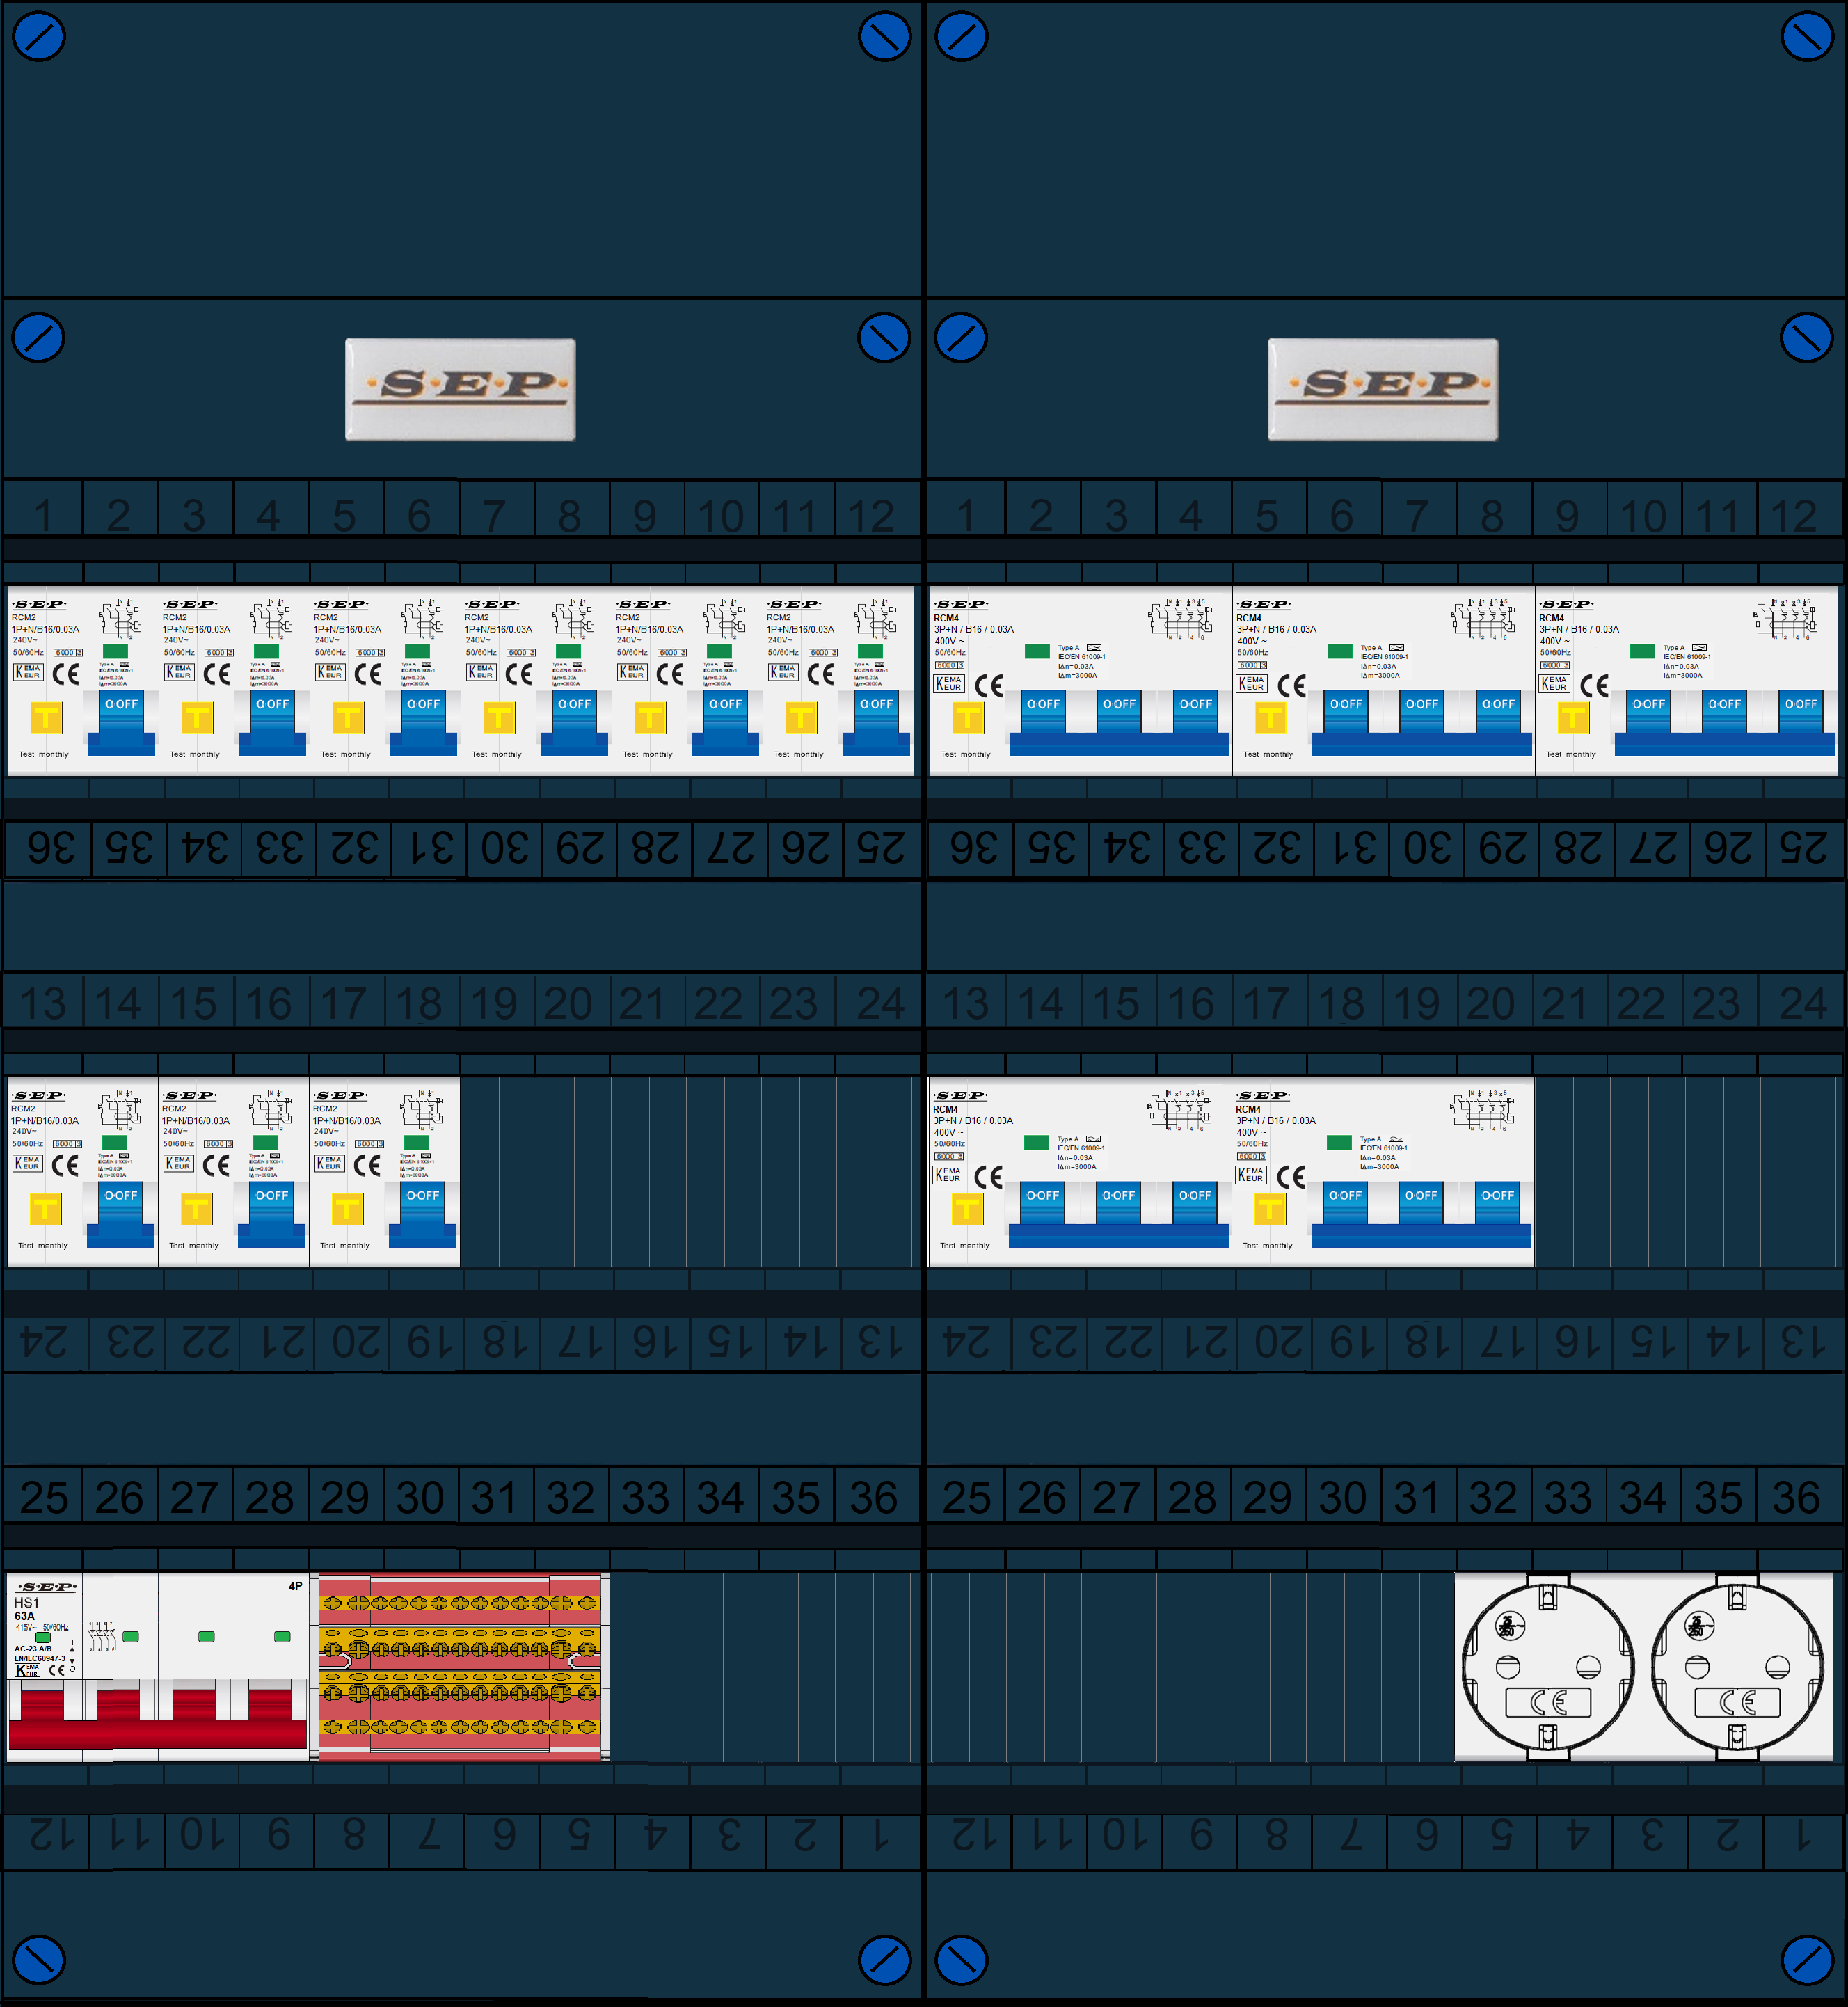Flip the red handle of HS1 63A main switch
This screenshot has width=1848, height=2007.
tap(158, 1718)
